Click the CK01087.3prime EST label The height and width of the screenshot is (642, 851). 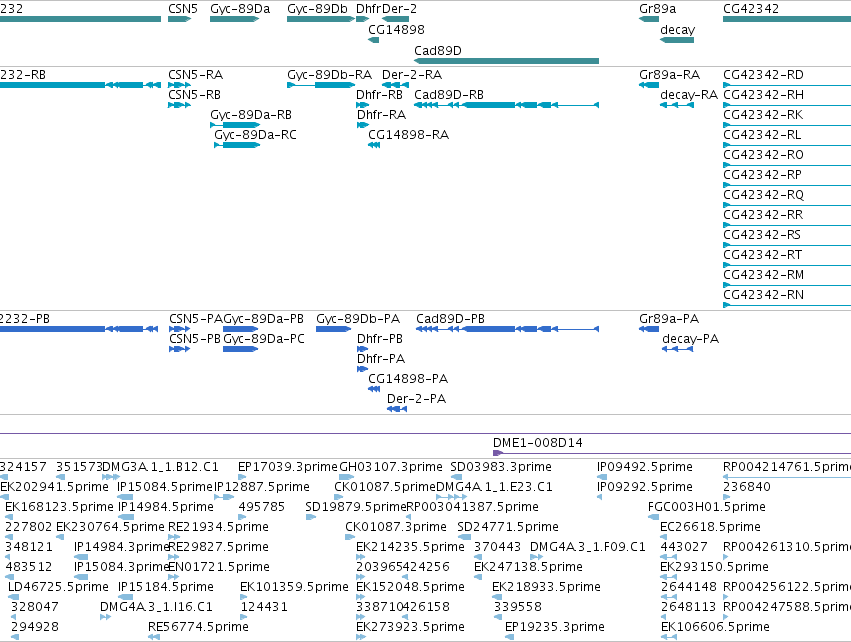click(396, 527)
